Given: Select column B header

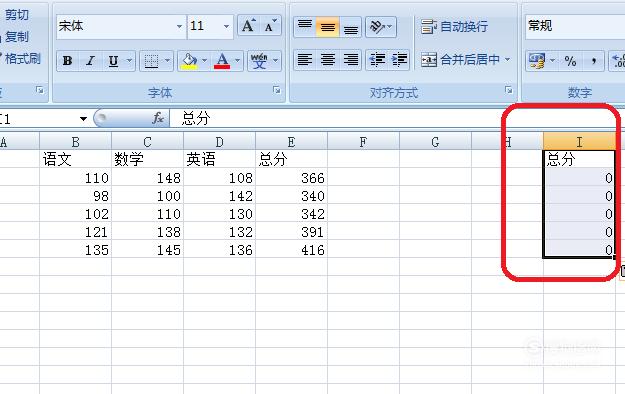Looking at the screenshot, I should pyautogui.click(x=75, y=142).
